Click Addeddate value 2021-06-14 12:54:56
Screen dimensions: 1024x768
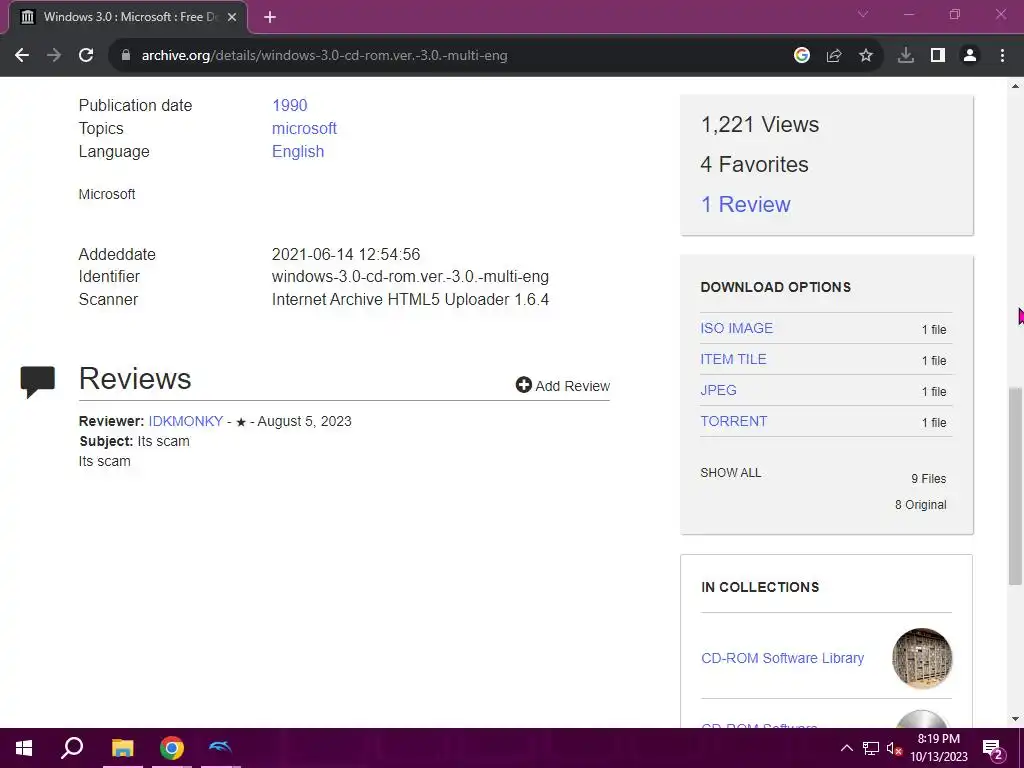346,254
